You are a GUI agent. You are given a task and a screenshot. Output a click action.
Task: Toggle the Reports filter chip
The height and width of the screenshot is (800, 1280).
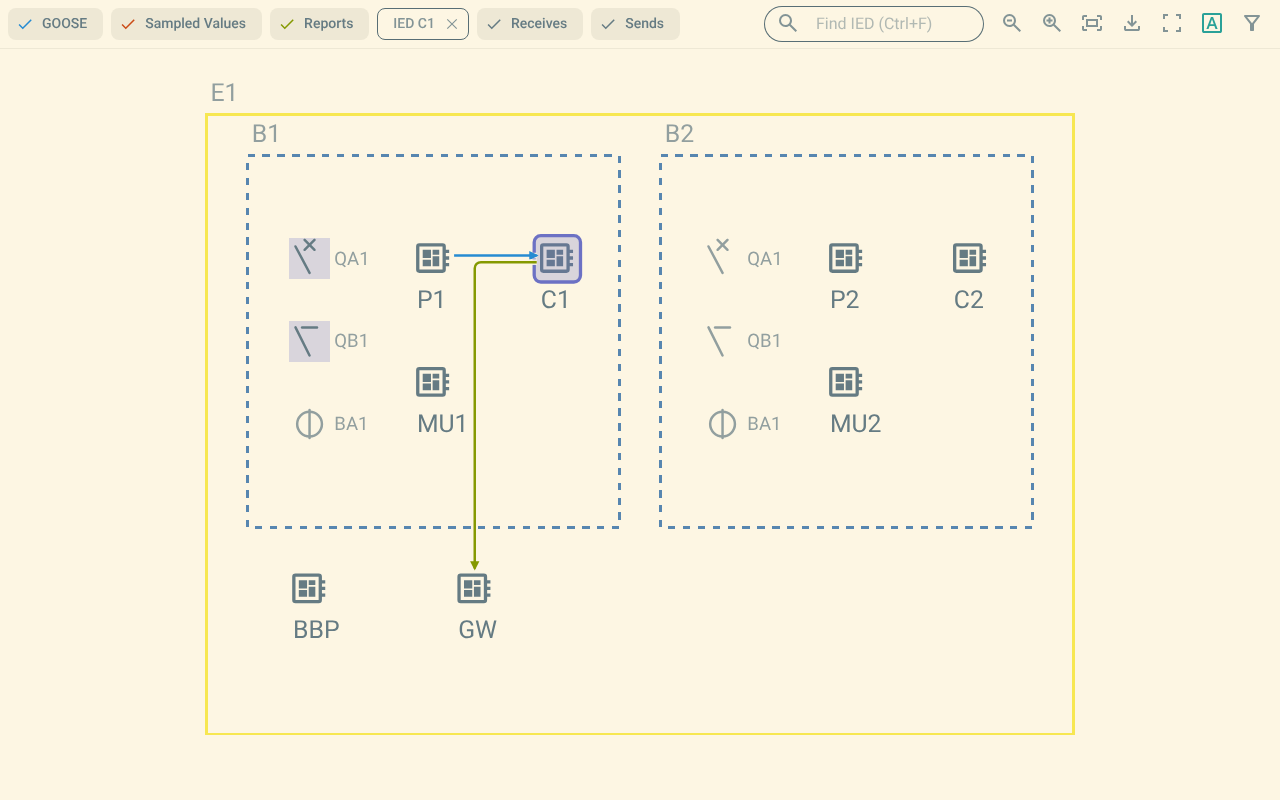click(319, 24)
